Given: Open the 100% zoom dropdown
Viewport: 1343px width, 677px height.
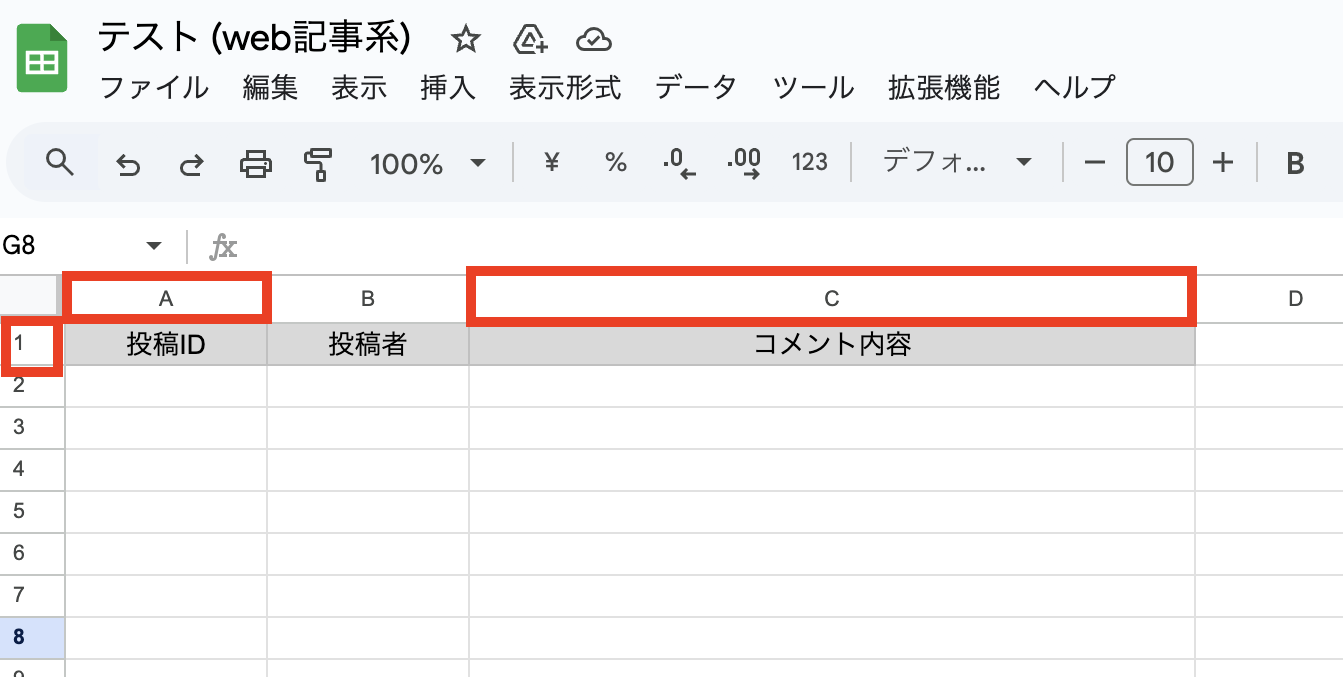Looking at the screenshot, I should [427, 163].
